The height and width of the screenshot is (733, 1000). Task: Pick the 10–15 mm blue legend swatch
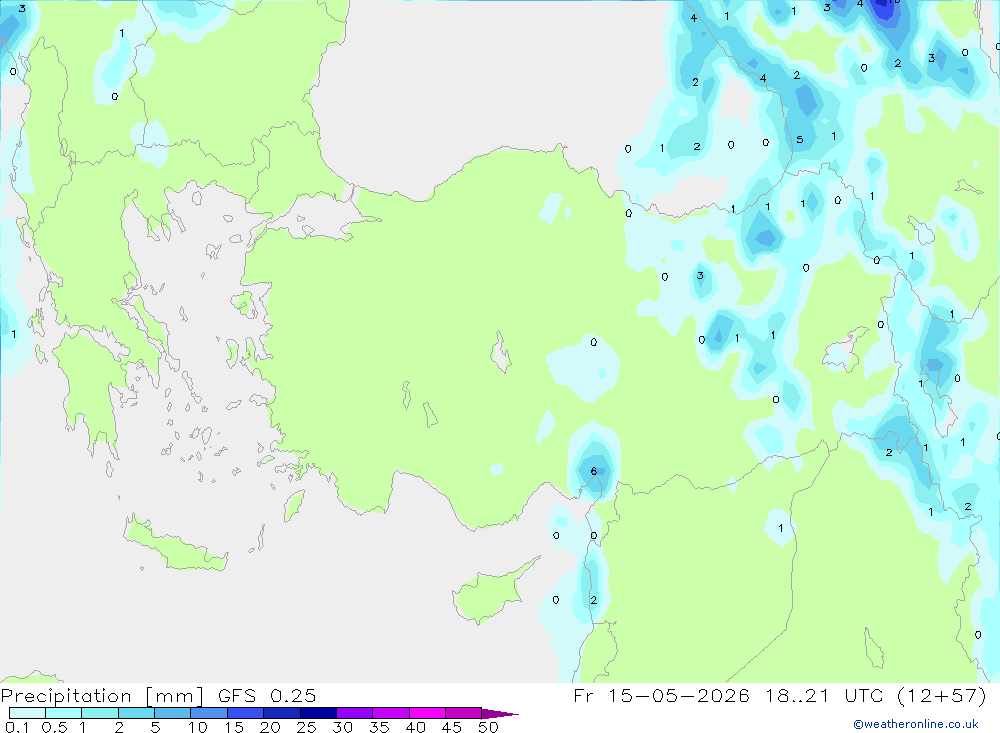click(209, 713)
